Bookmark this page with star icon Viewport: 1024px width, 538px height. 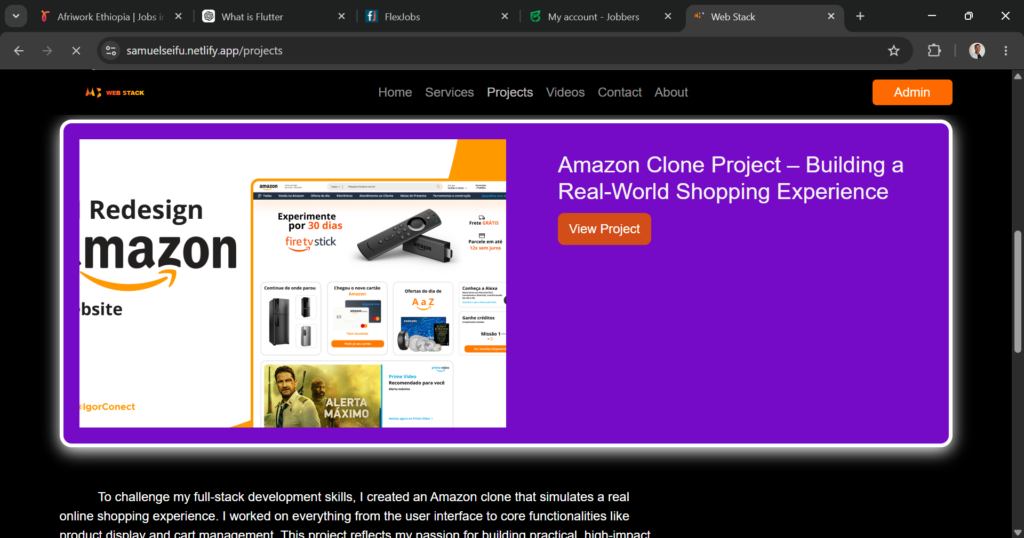tap(893, 50)
